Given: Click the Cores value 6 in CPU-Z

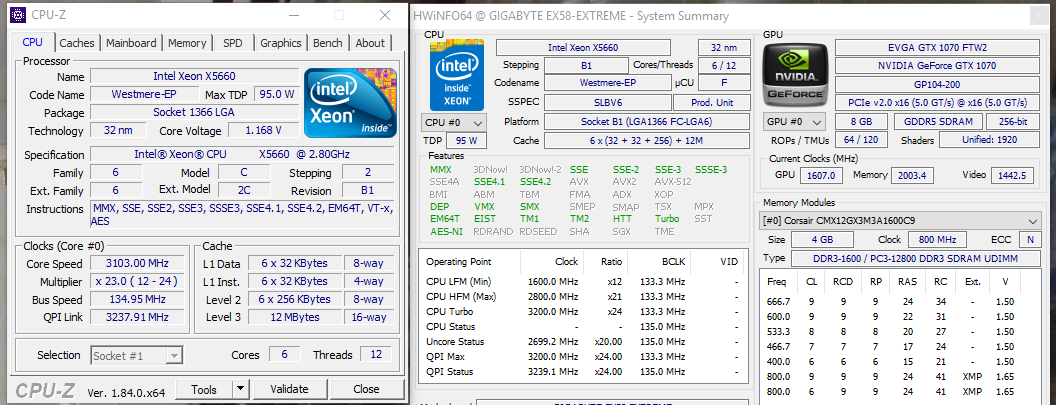Looking at the screenshot, I should [x=285, y=354].
